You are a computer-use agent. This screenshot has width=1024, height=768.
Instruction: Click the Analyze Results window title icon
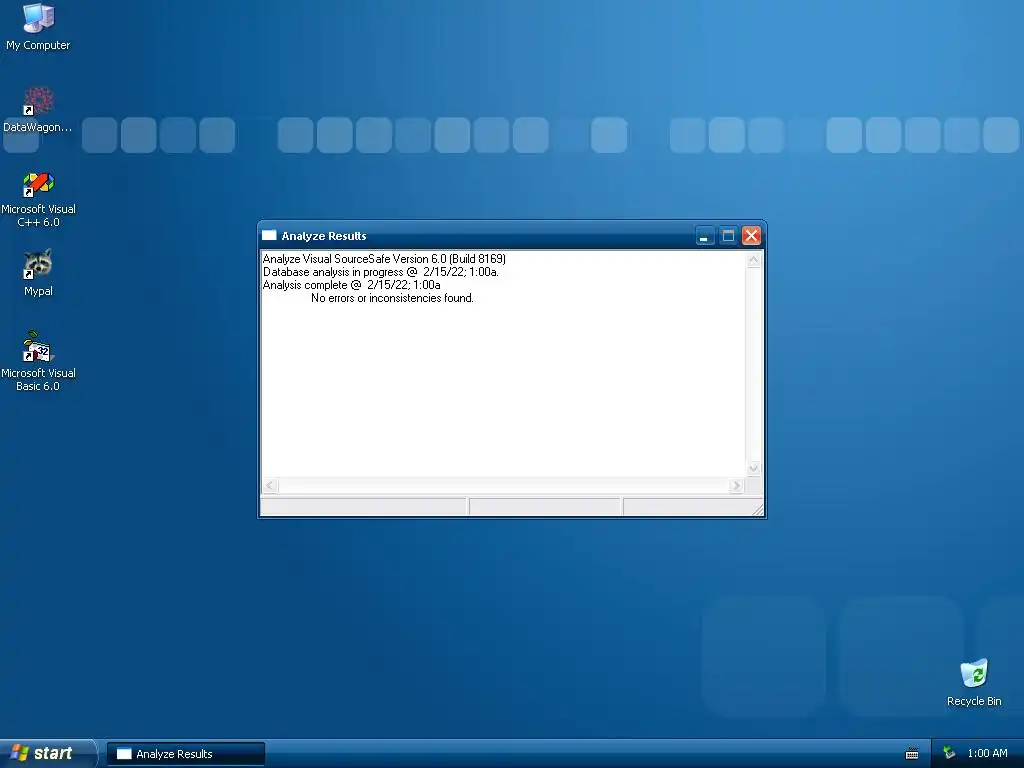click(x=269, y=236)
